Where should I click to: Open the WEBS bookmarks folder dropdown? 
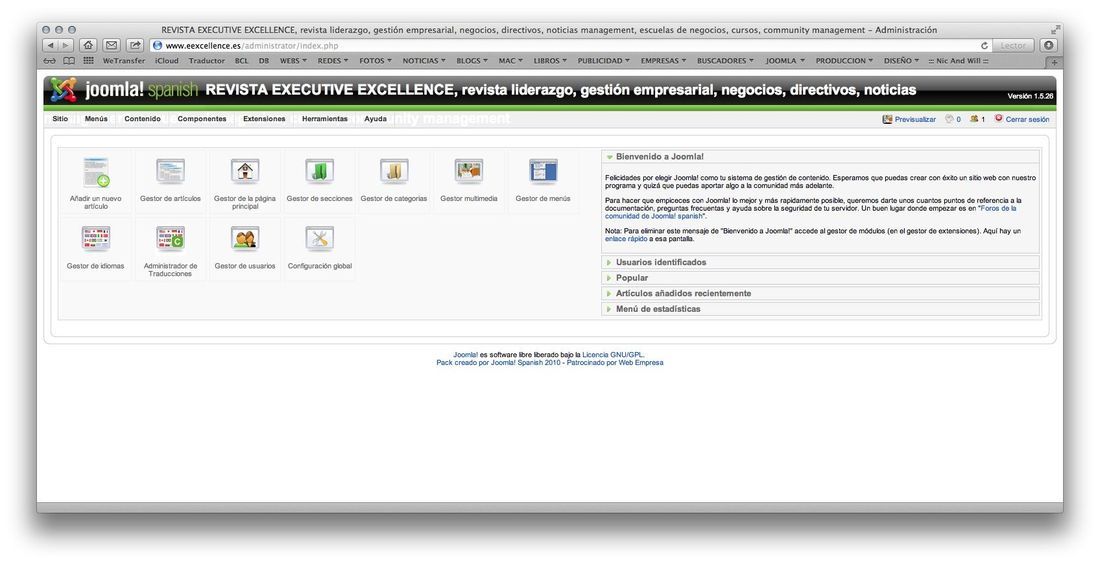pyautogui.click(x=293, y=61)
